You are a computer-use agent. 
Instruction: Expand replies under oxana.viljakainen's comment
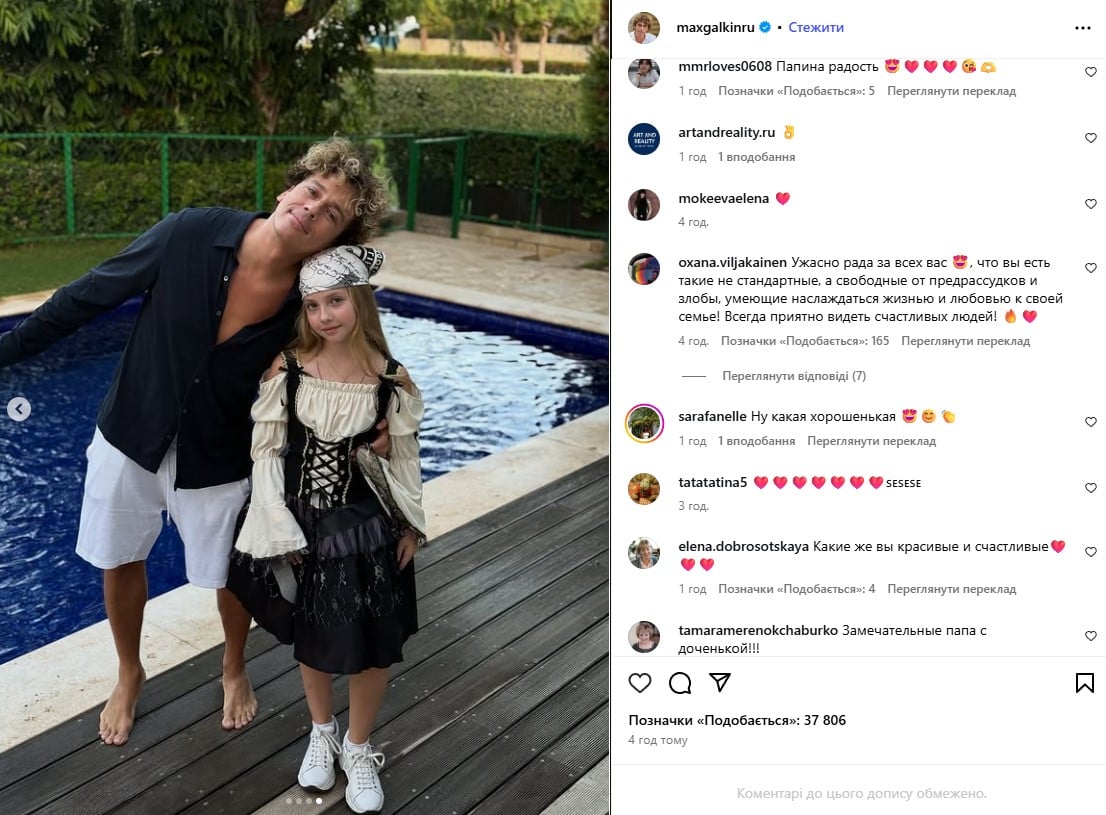coord(794,376)
